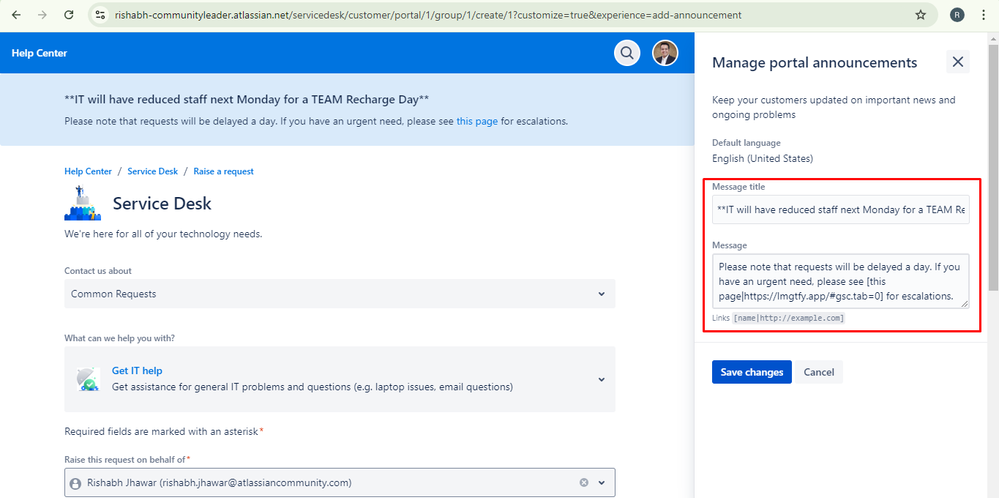Edit the Message title field
This screenshot has width=999, height=498.
coord(841,210)
